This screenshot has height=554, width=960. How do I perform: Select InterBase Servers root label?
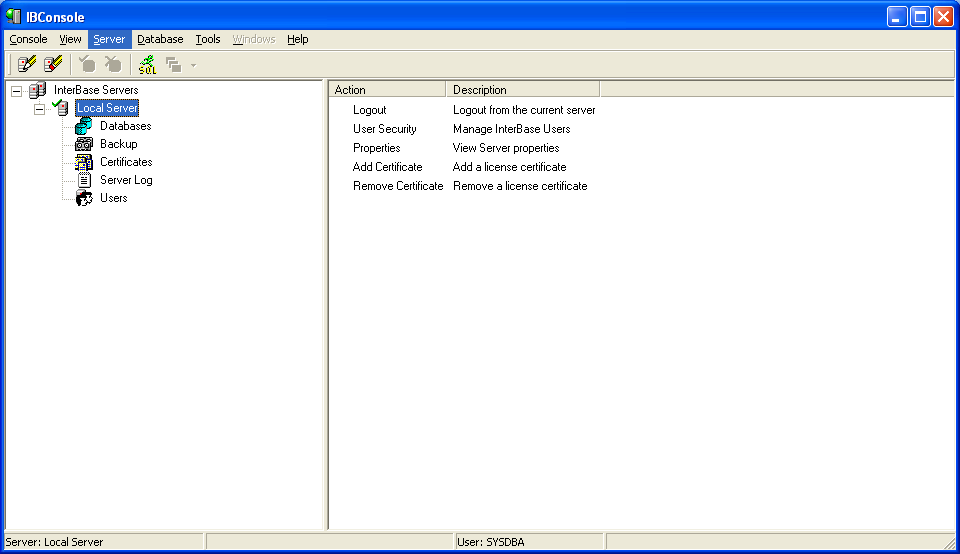click(x=96, y=90)
